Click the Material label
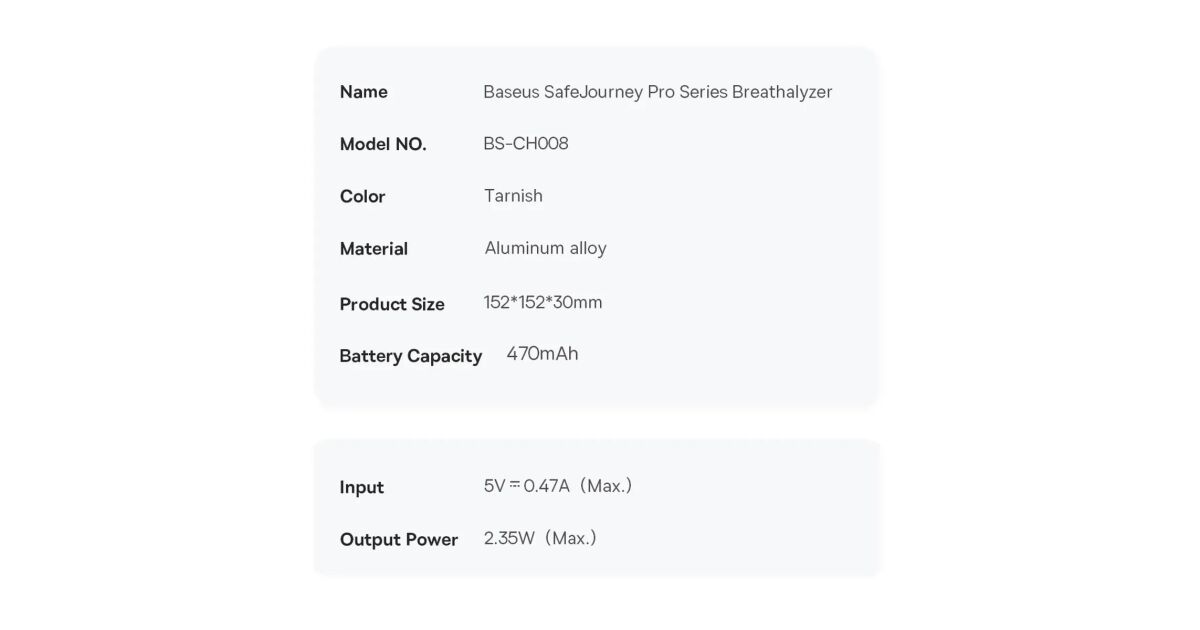The height and width of the screenshot is (630, 1200). (373, 249)
